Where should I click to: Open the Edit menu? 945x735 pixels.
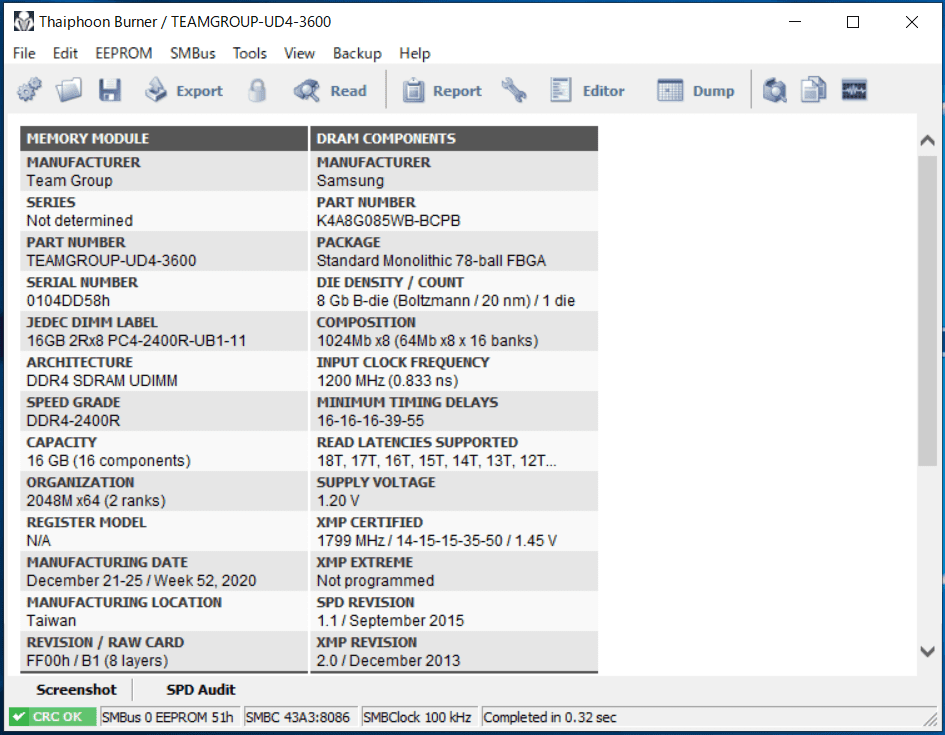65,53
